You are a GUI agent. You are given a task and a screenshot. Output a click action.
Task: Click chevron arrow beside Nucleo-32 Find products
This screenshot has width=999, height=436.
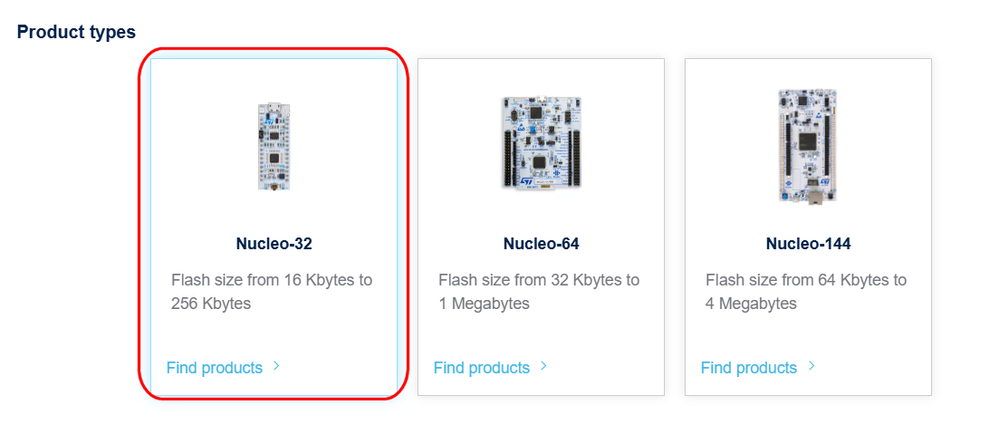click(x=277, y=367)
